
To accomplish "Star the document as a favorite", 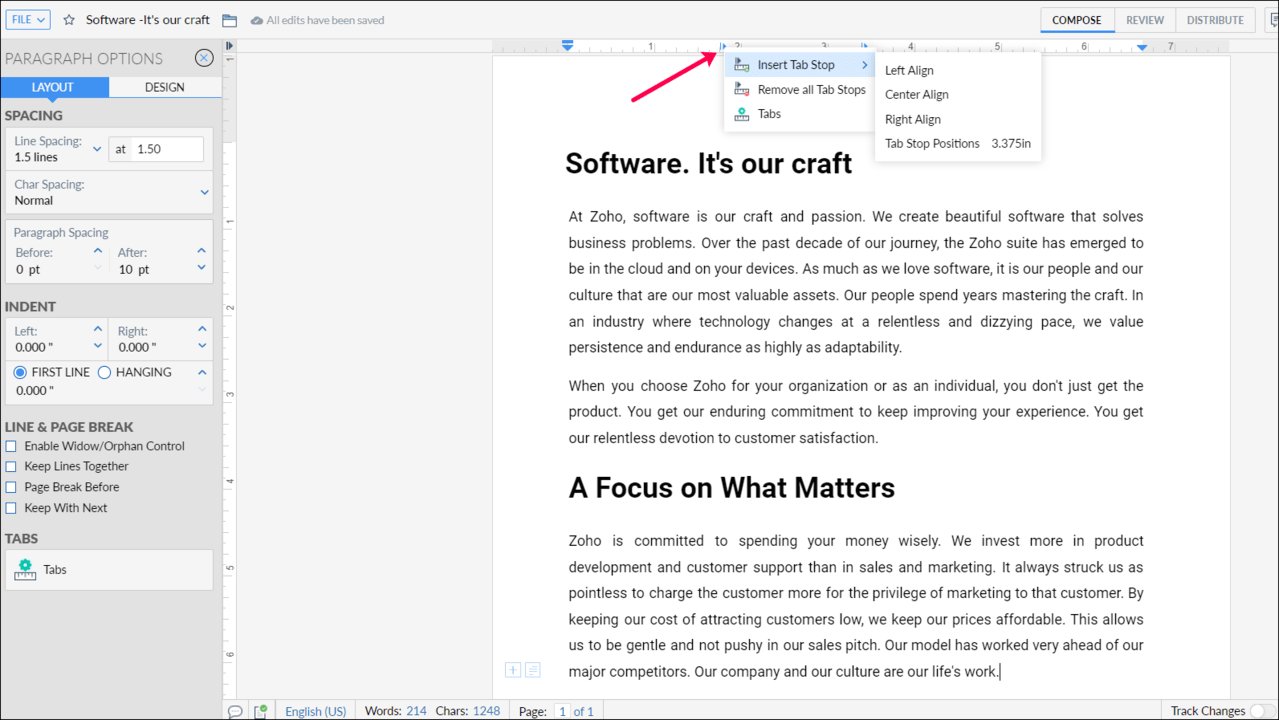I will point(69,20).
